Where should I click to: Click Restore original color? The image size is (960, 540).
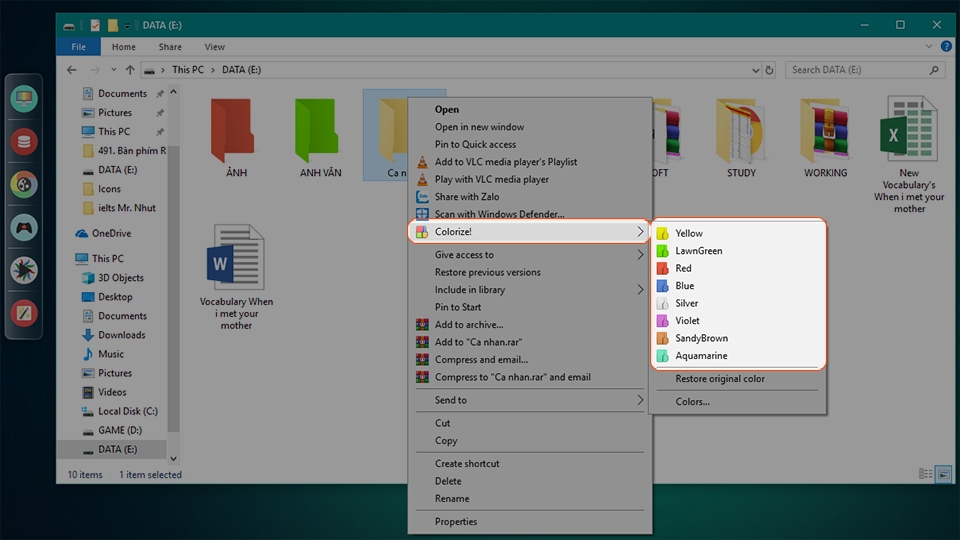point(720,379)
